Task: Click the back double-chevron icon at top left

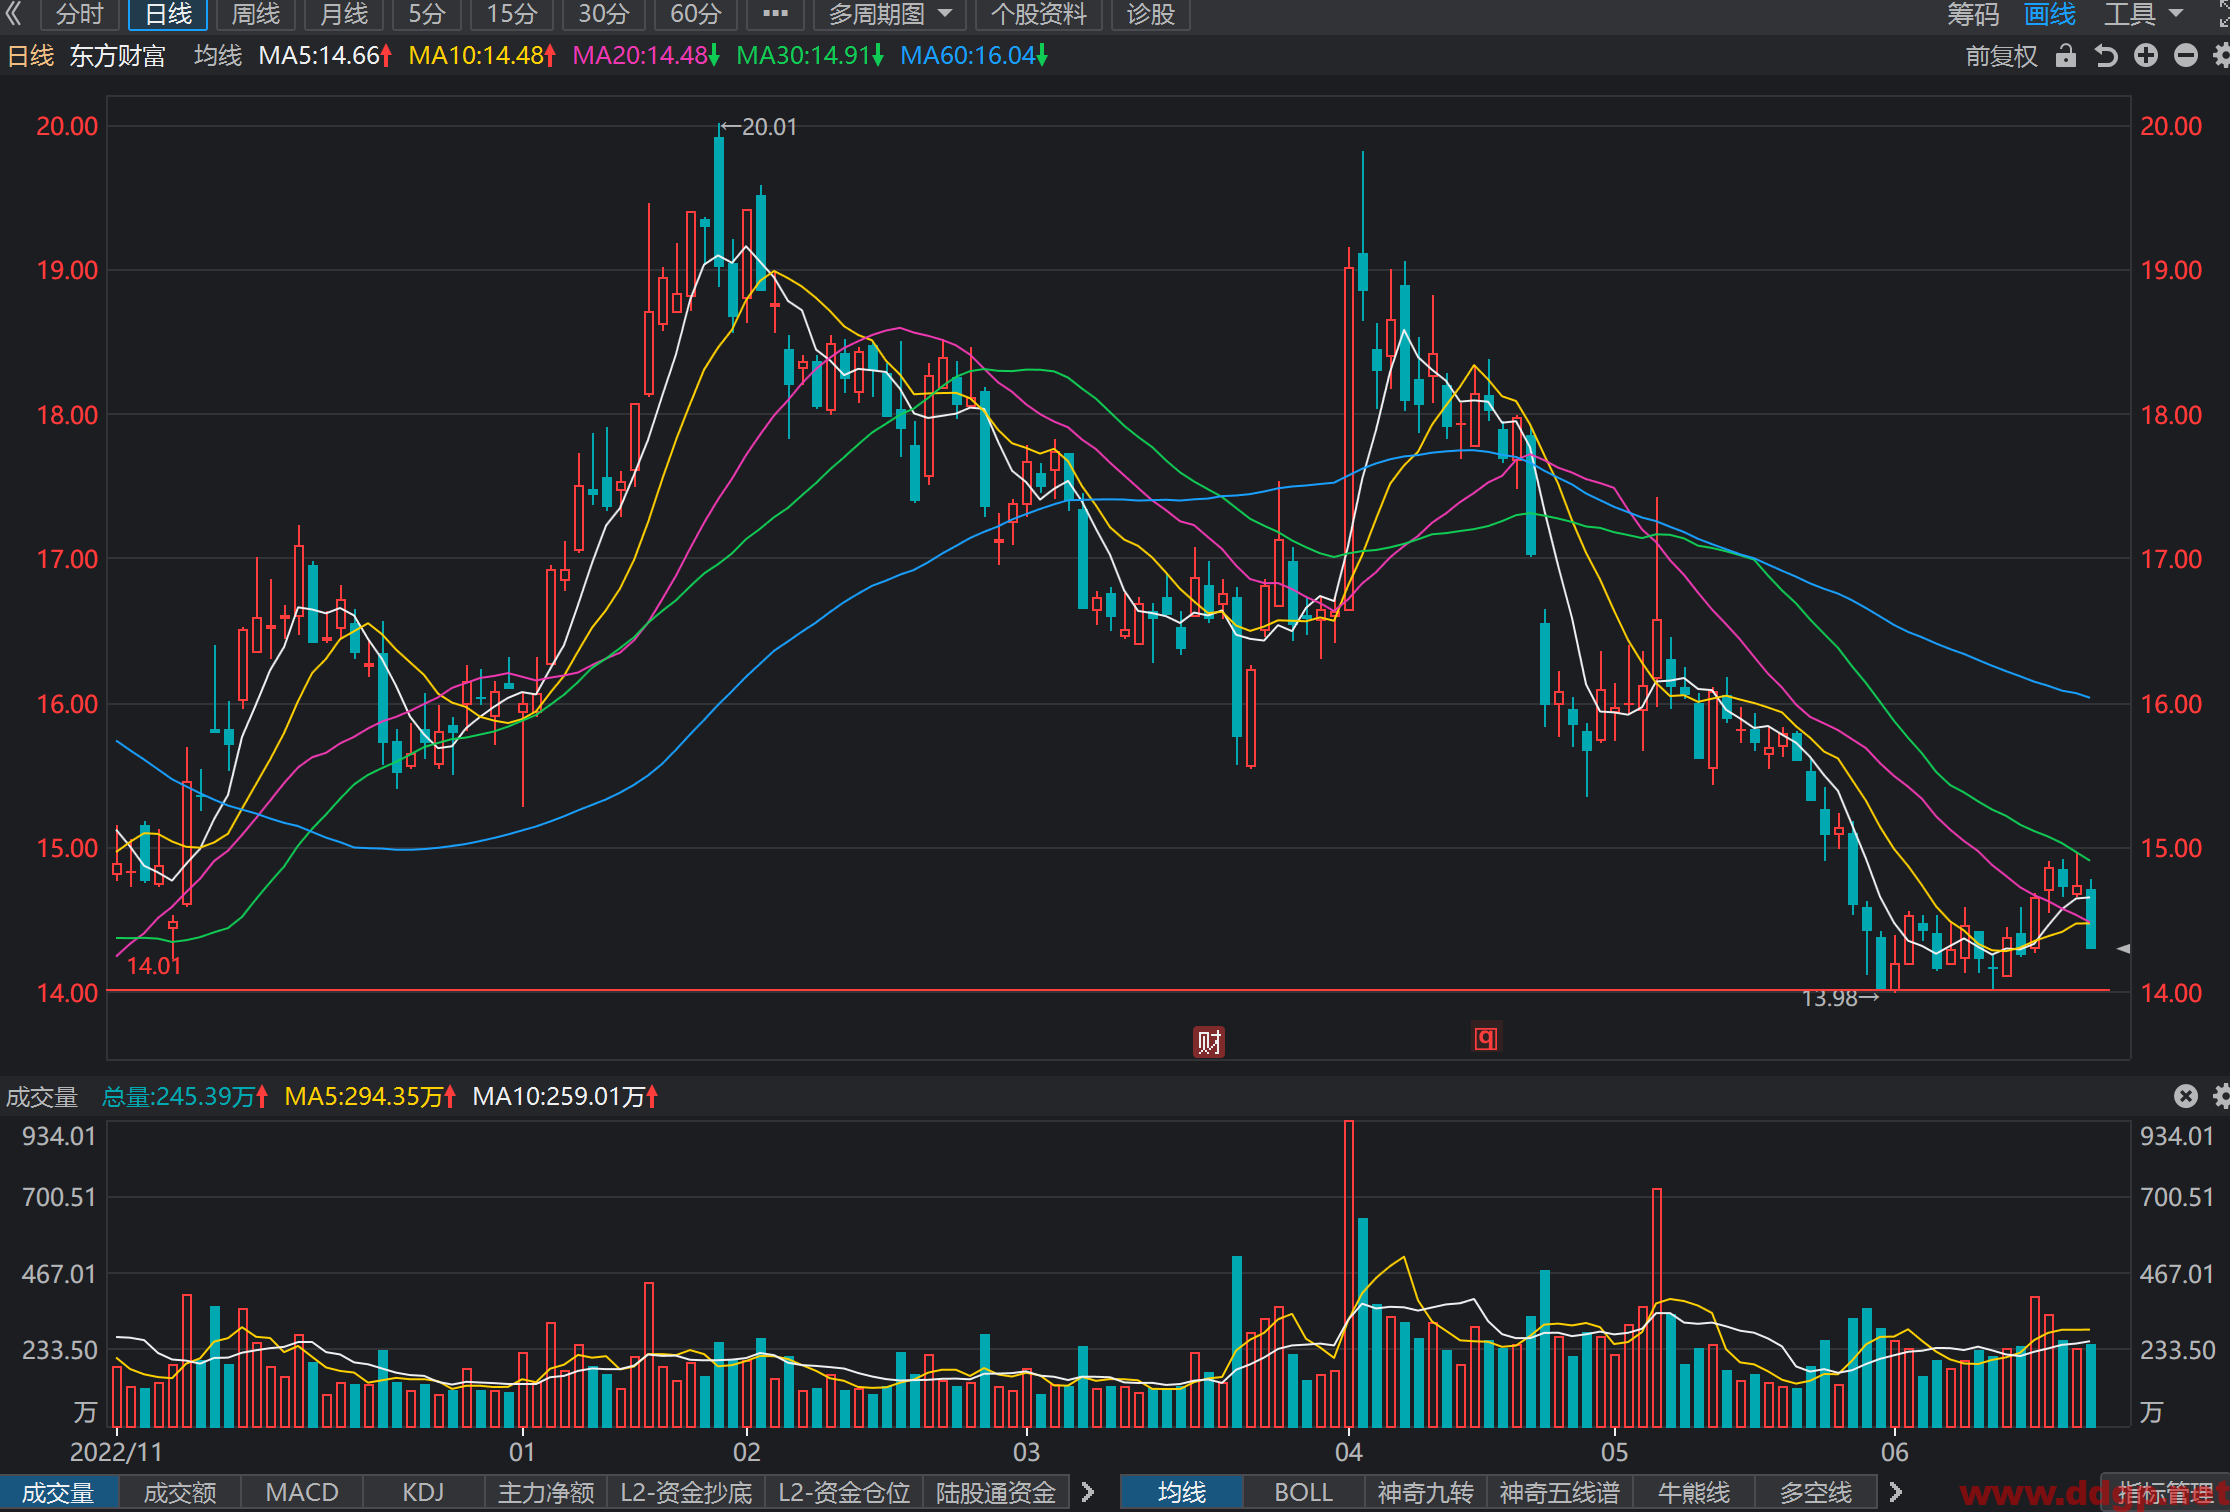Action: click(14, 14)
